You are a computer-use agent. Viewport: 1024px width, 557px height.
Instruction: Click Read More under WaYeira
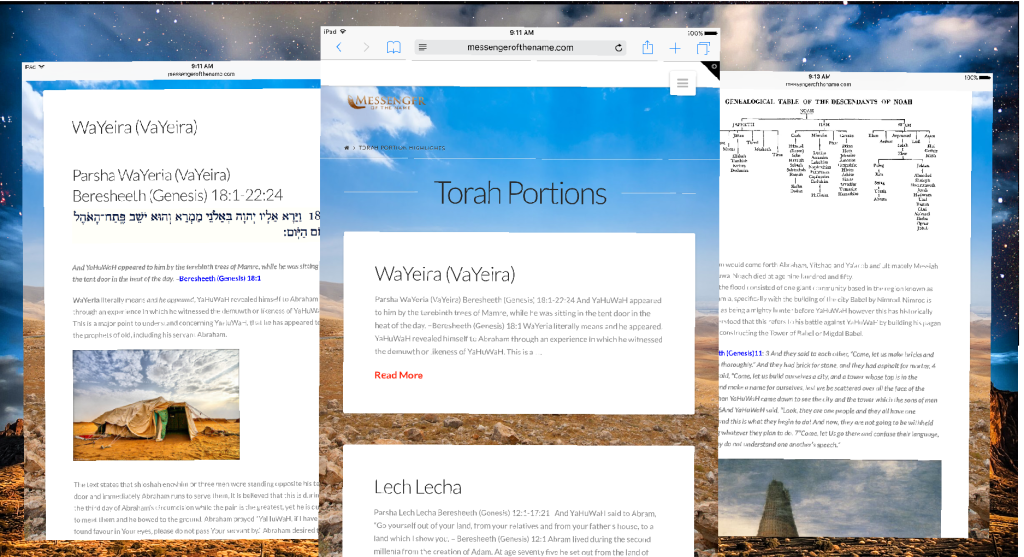point(398,375)
